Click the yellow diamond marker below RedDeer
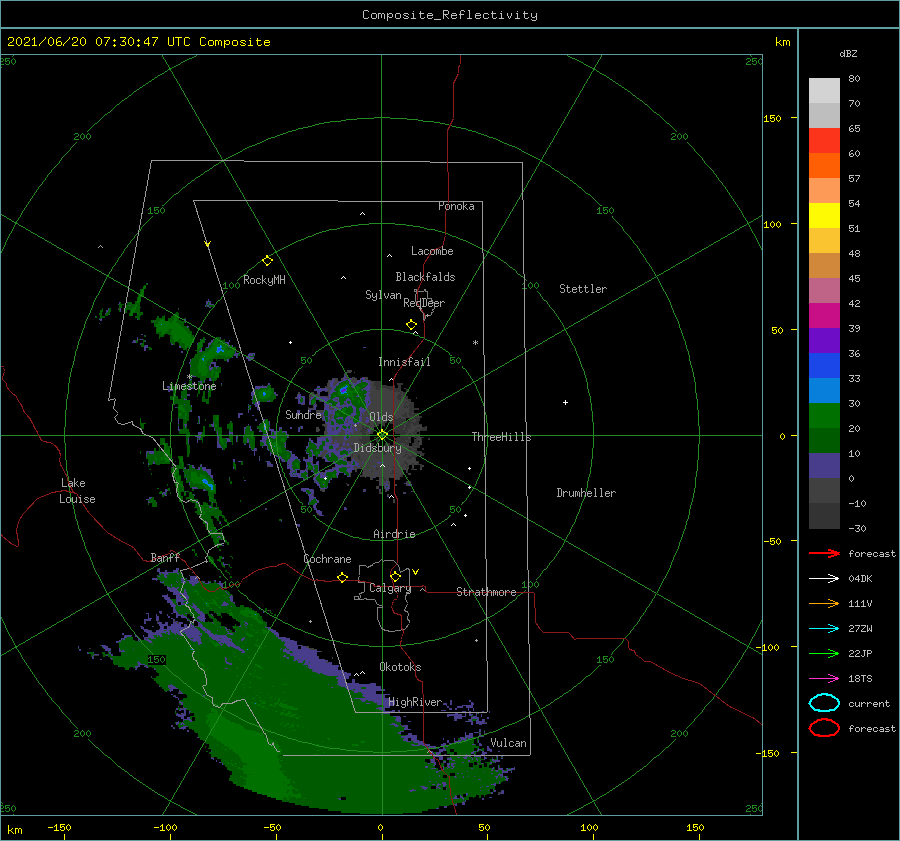The image size is (900, 841). [411, 324]
